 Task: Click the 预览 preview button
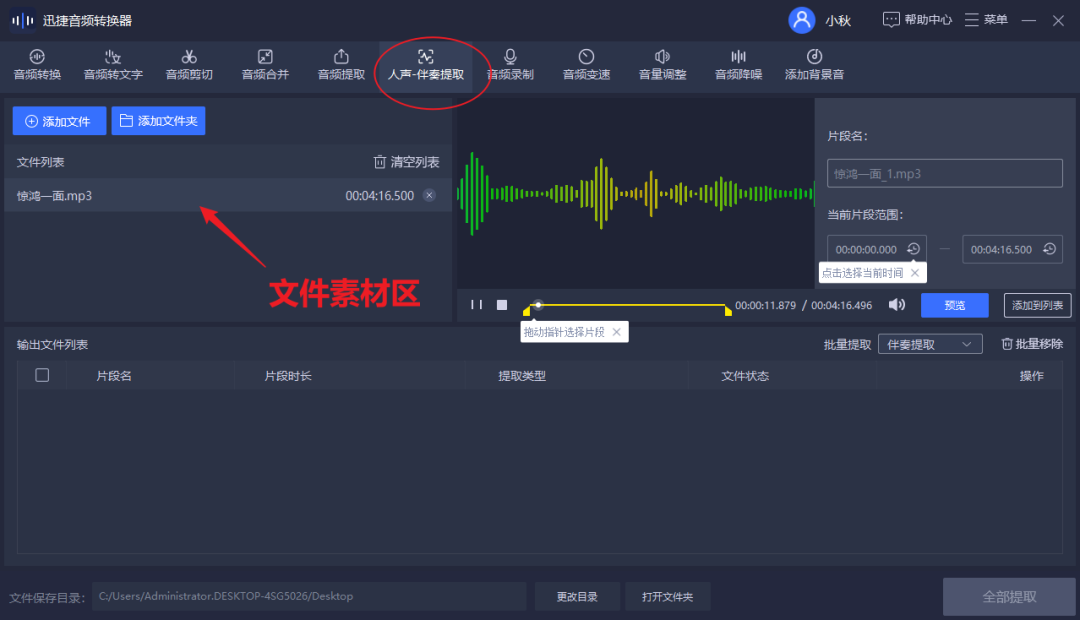click(955, 305)
